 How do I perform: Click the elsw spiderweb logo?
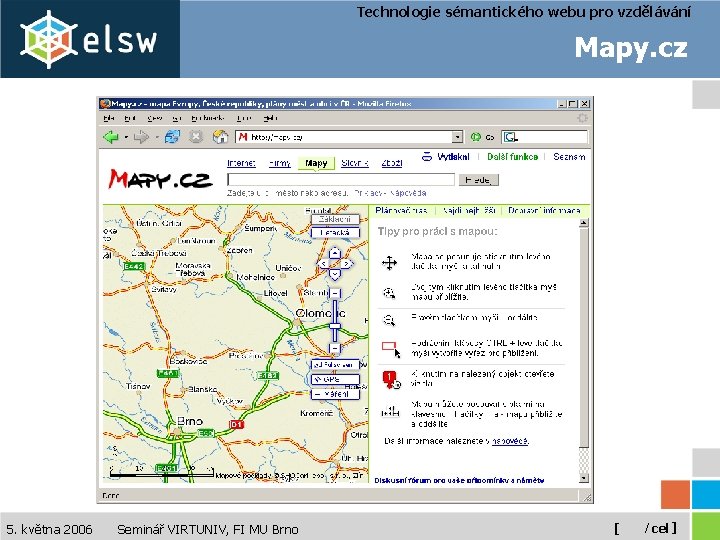(48, 39)
